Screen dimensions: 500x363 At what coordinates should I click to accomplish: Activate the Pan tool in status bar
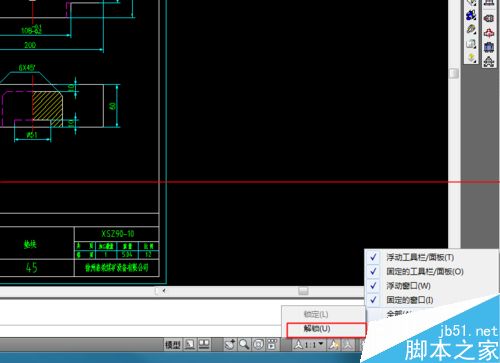[230, 345]
